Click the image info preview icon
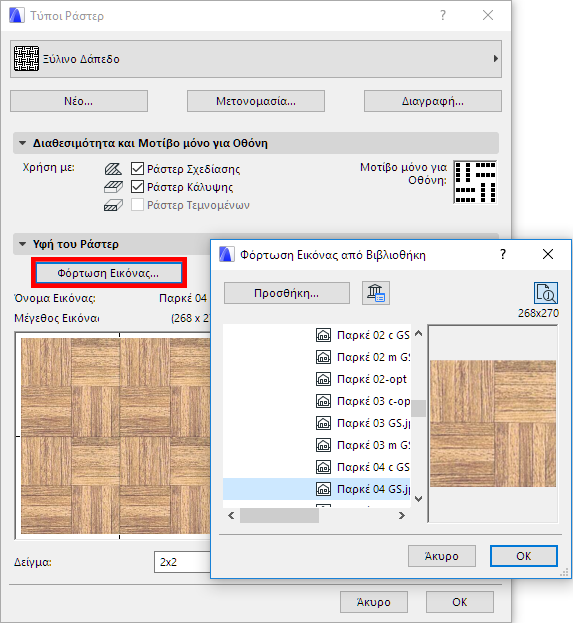573x623 pixels. pos(546,293)
